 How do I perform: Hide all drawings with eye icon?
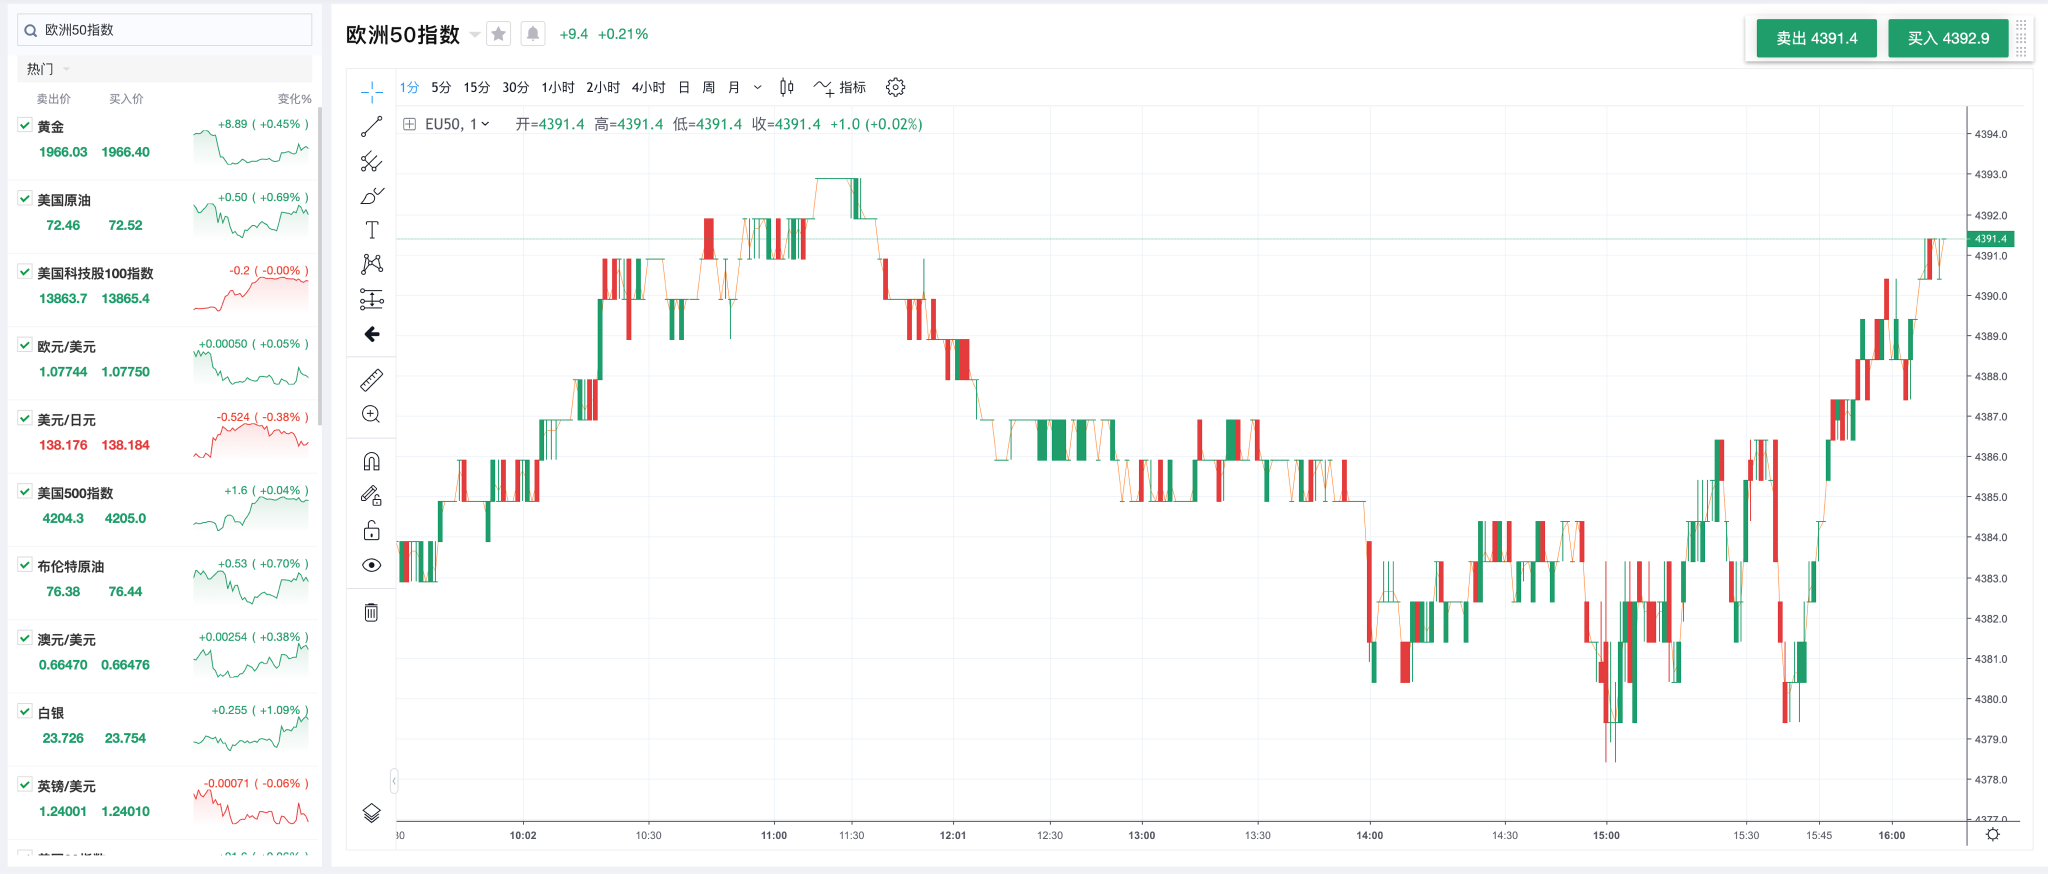pyautogui.click(x=371, y=565)
